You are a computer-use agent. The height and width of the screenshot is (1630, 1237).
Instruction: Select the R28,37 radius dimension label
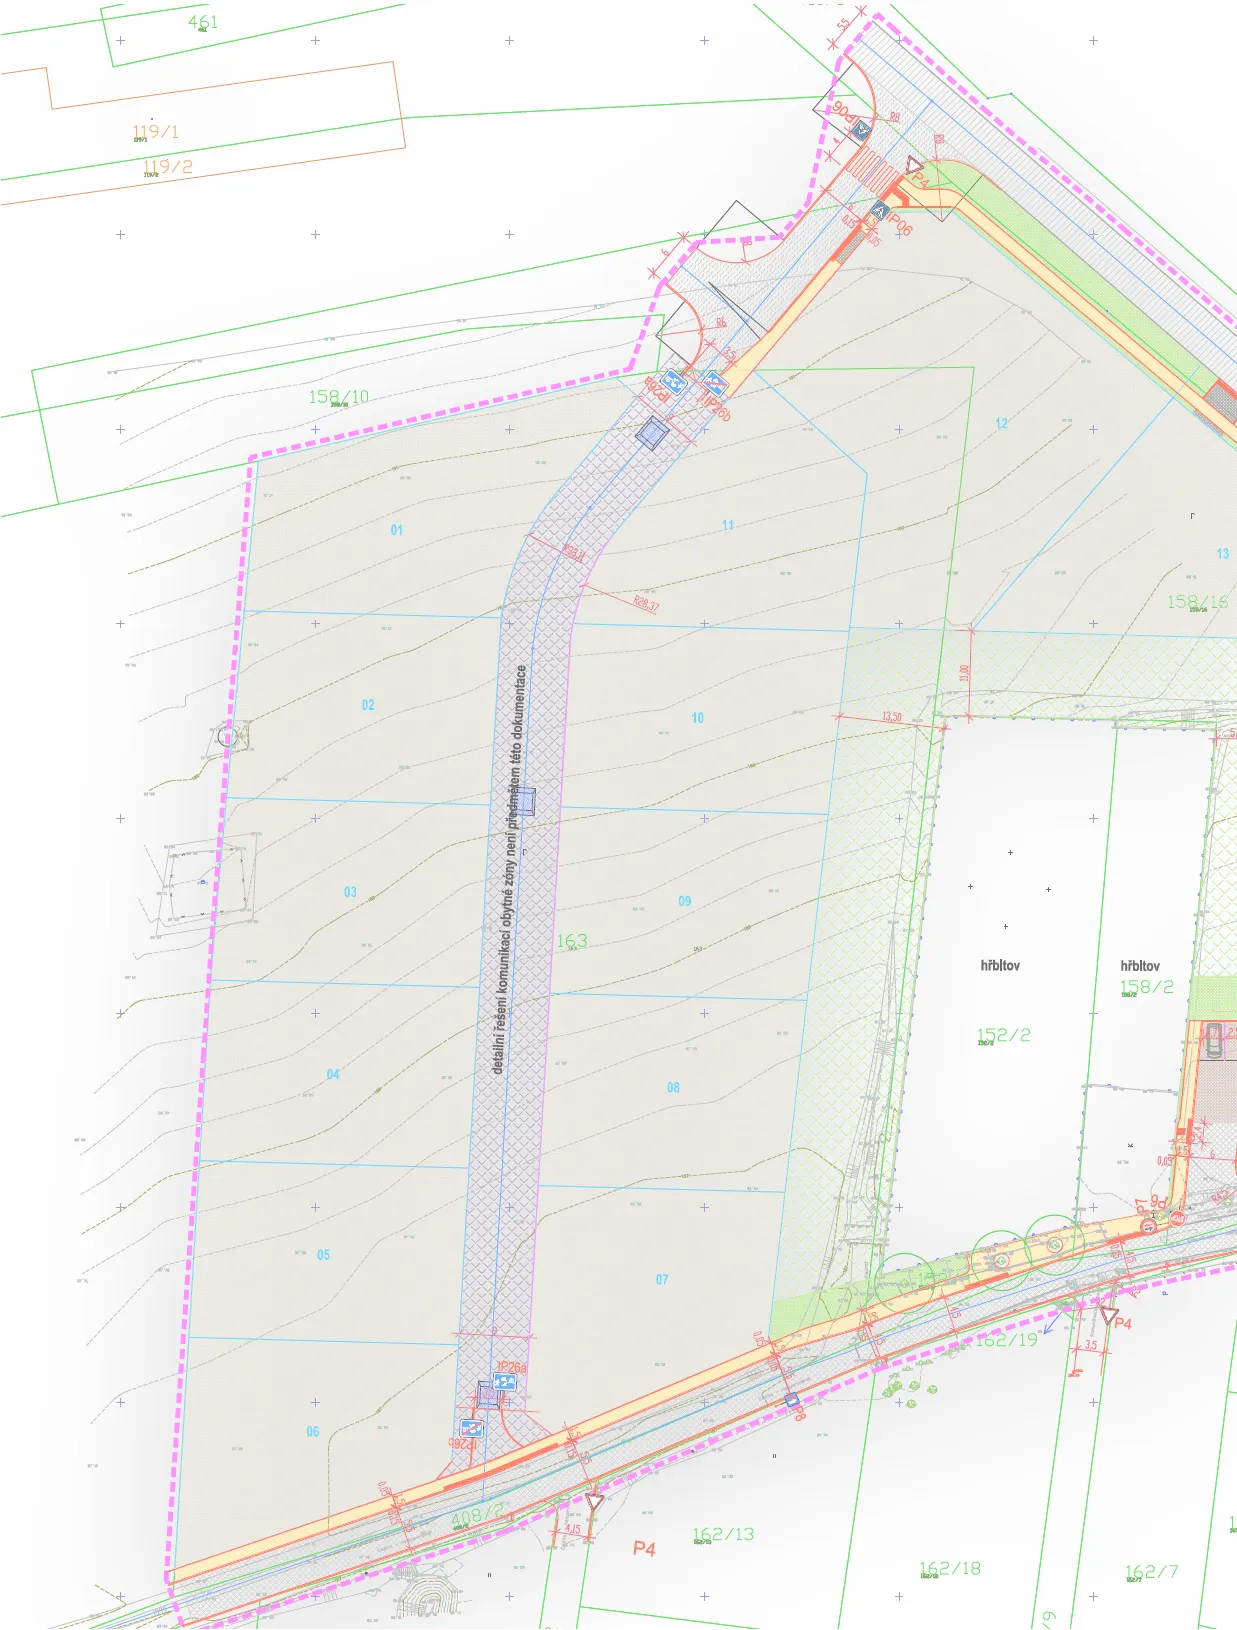click(x=646, y=603)
